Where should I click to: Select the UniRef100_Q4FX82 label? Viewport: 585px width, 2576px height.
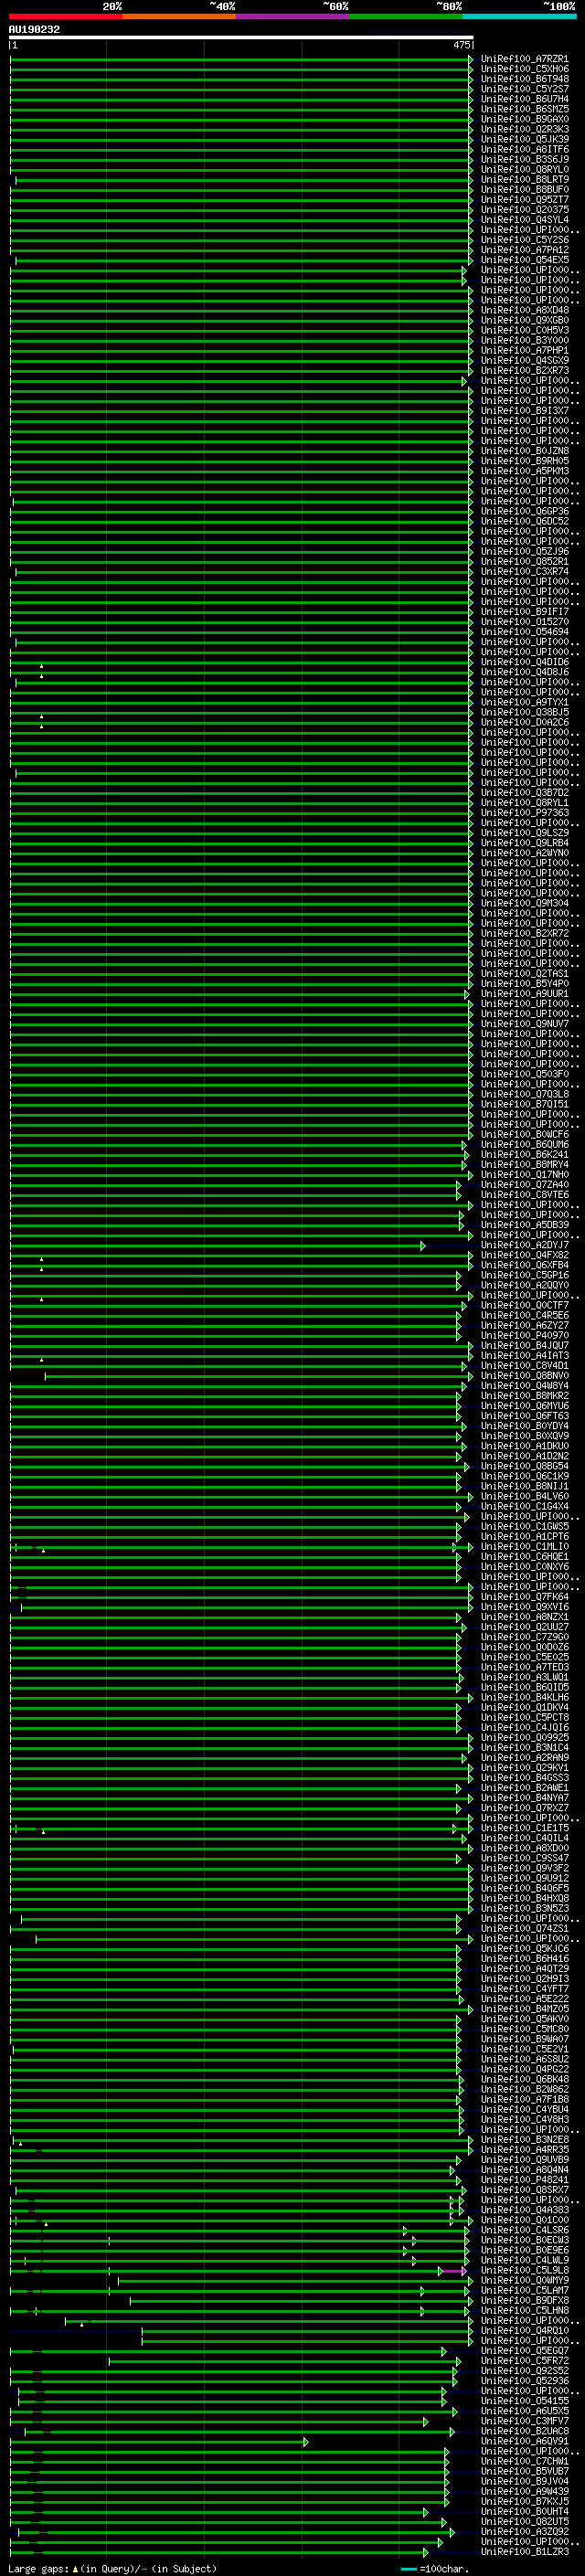coord(524,1255)
